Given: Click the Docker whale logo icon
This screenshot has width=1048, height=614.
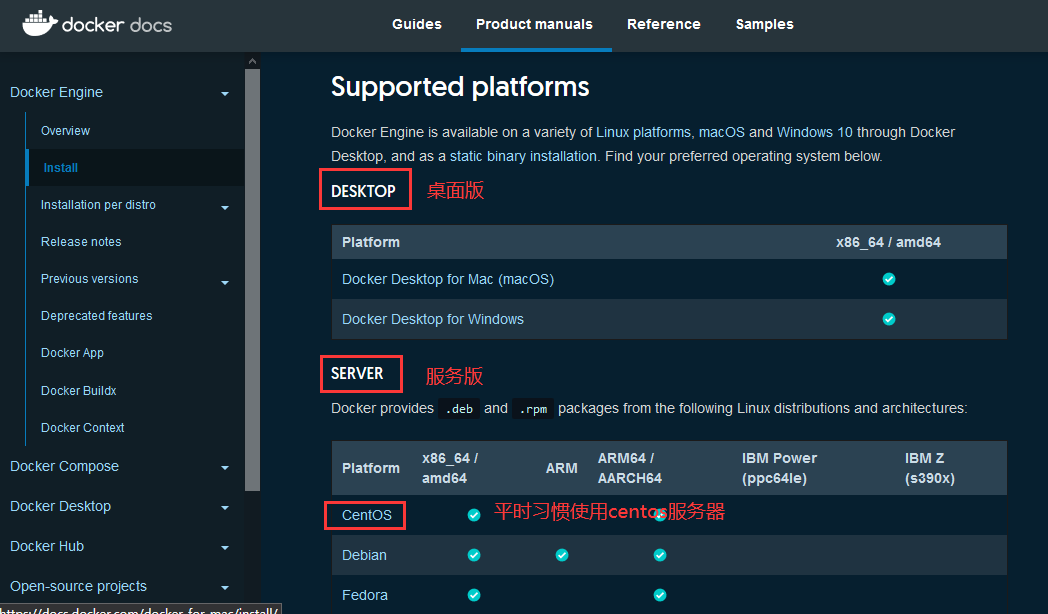Looking at the screenshot, I should 39,23.
